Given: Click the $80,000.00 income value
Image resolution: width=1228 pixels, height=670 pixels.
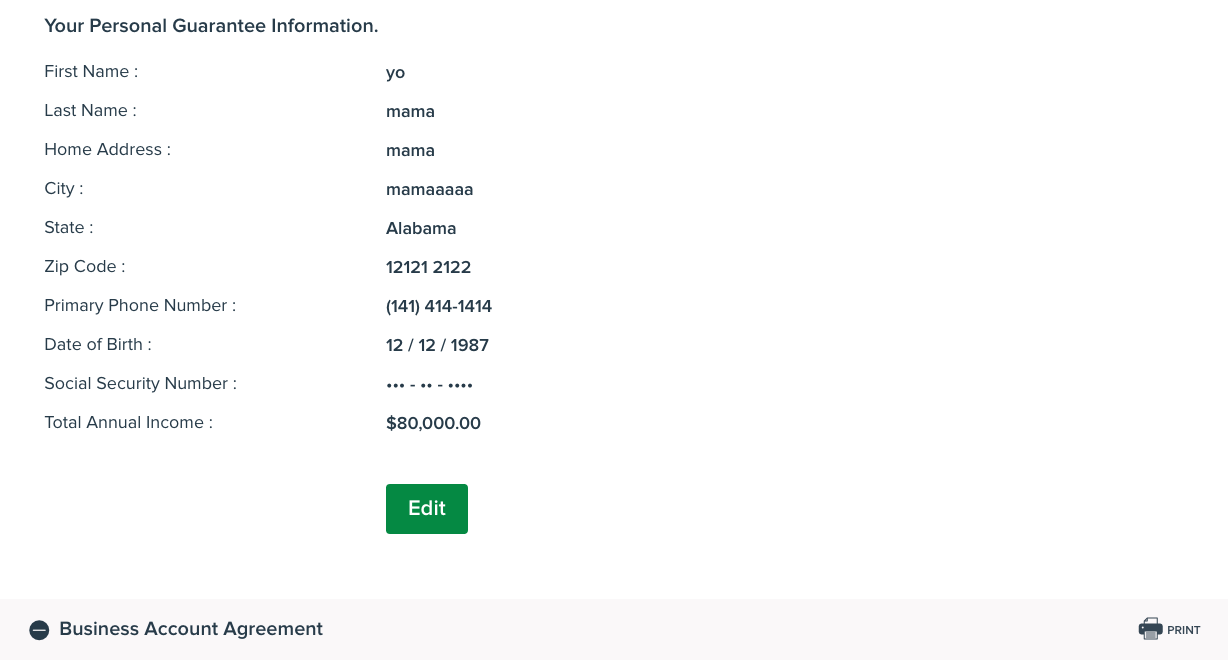Looking at the screenshot, I should pyautogui.click(x=433, y=423).
